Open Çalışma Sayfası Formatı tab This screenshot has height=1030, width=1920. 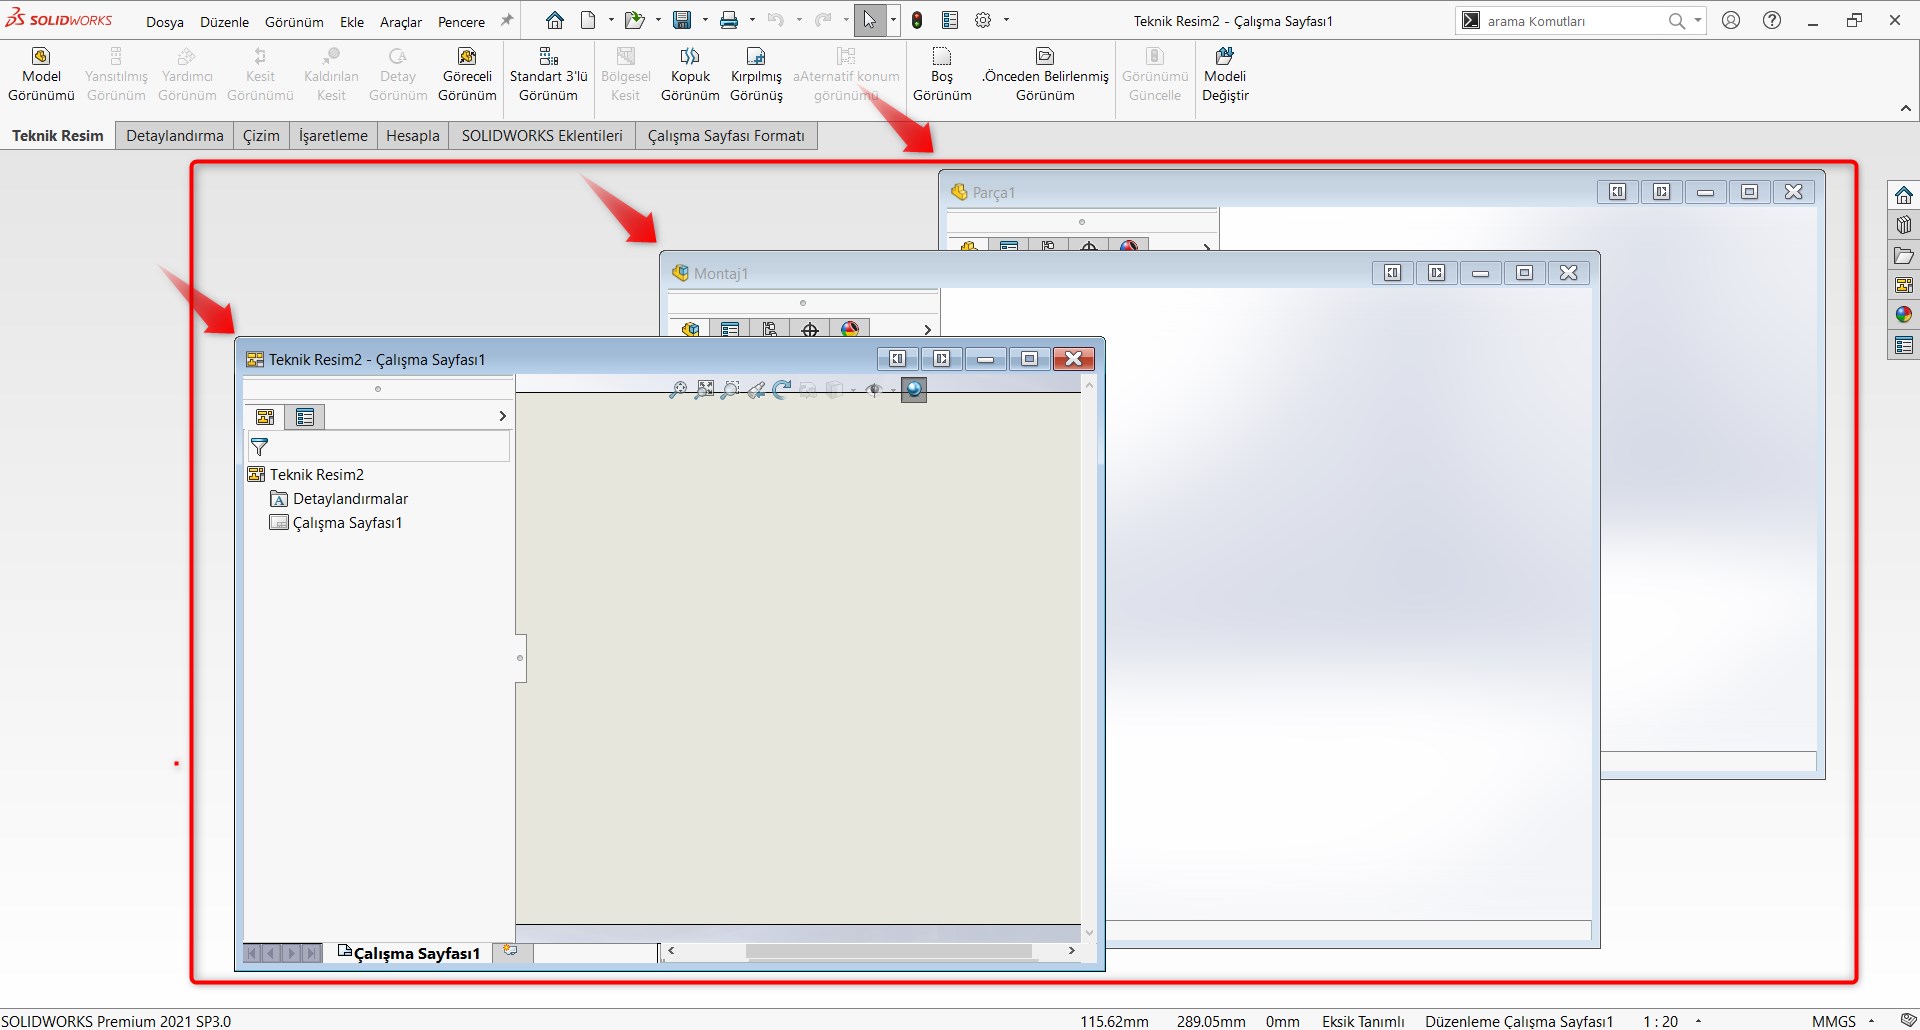point(726,136)
